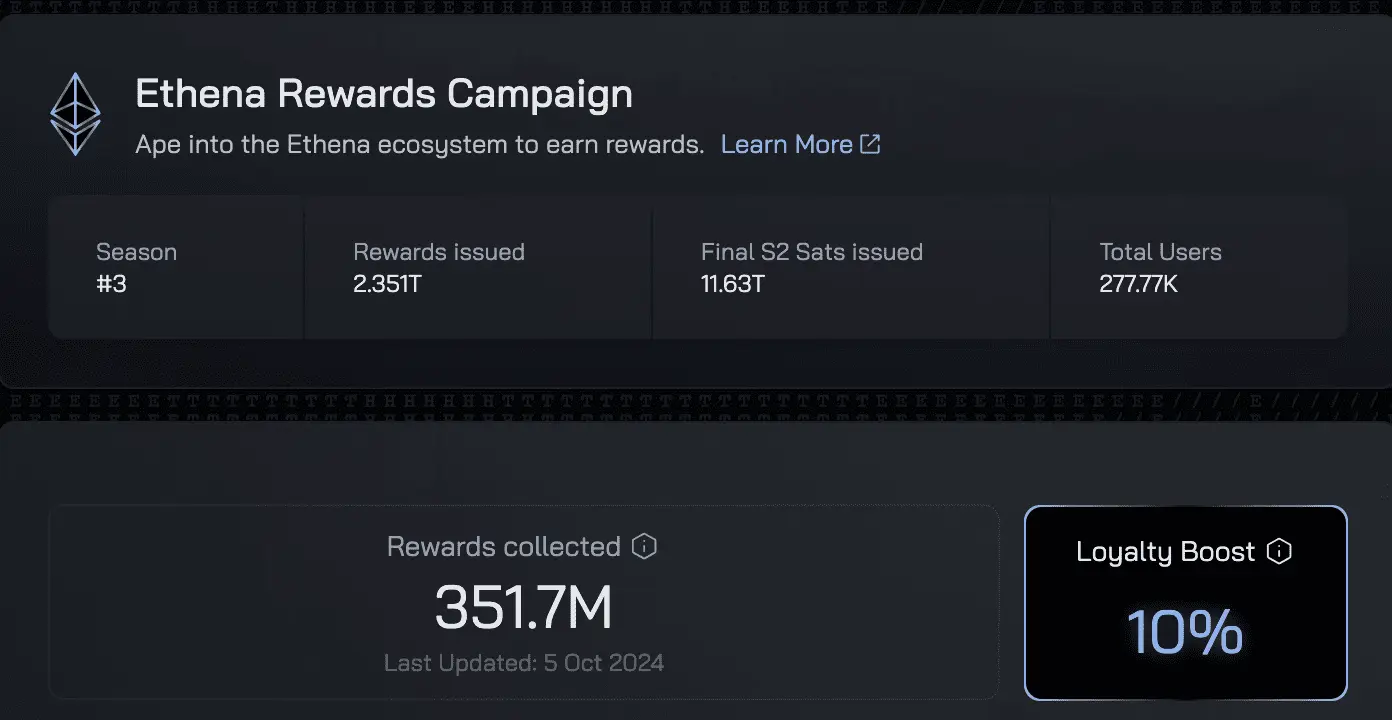The width and height of the screenshot is (1392, 720).
Task: Click the Rewards collected info icon
Action: coord(645,546)
